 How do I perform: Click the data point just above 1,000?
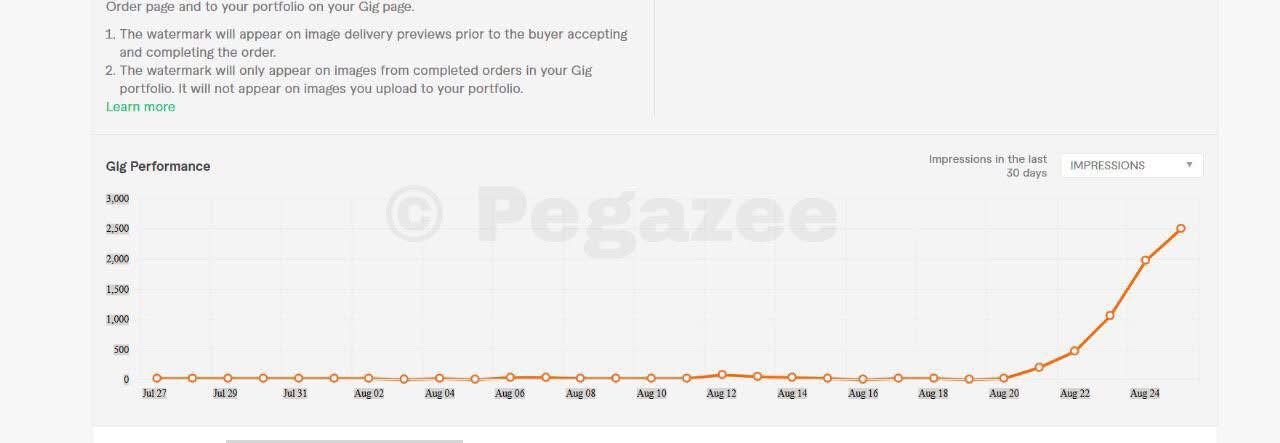(1110, 316)
